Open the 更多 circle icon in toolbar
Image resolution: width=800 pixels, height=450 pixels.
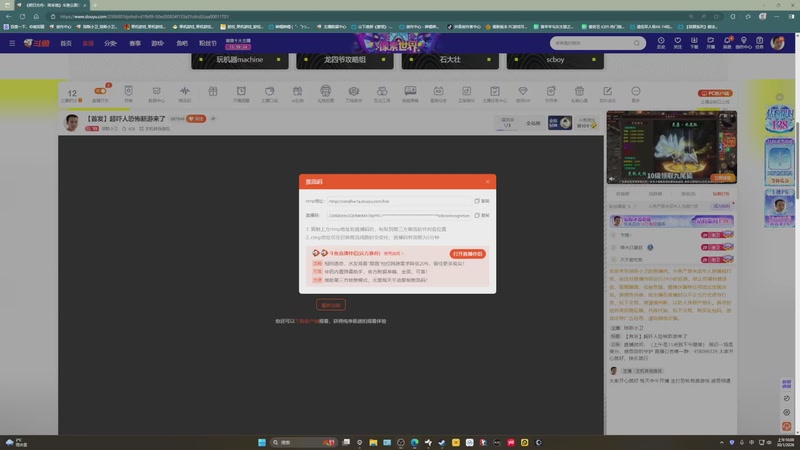point(636,91)
